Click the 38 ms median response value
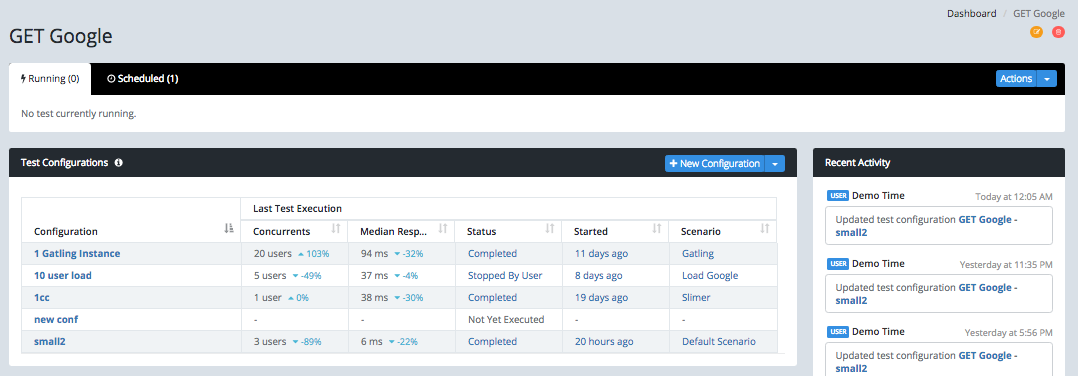Viewport: 1078px width, 376px height. [374, 298]
